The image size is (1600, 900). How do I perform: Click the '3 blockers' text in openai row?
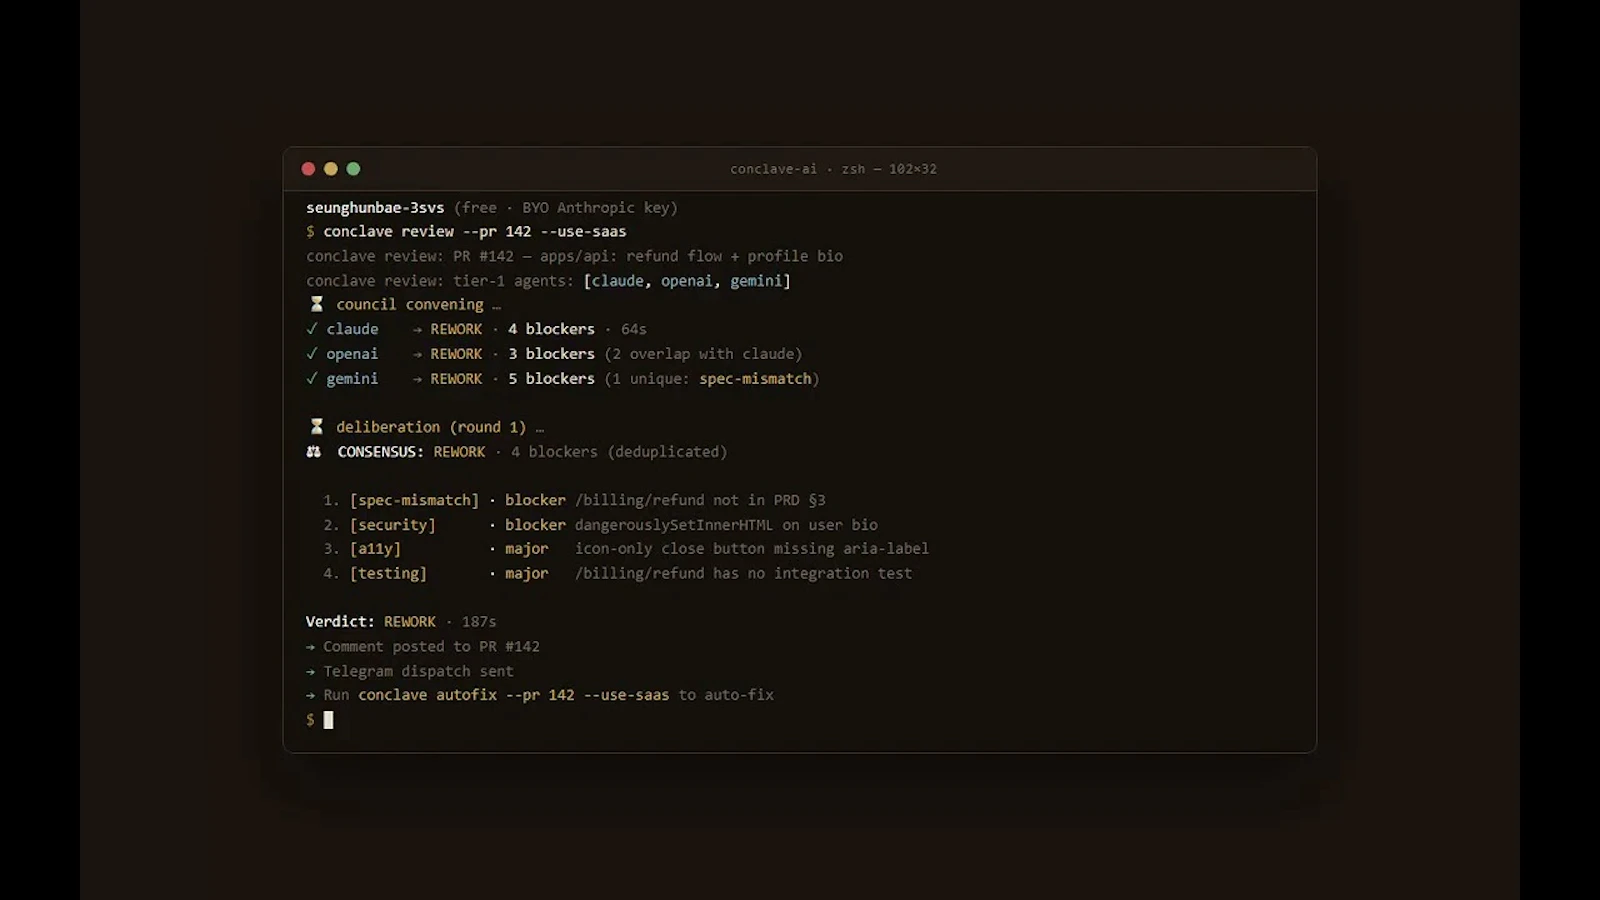tap(551, 354)
